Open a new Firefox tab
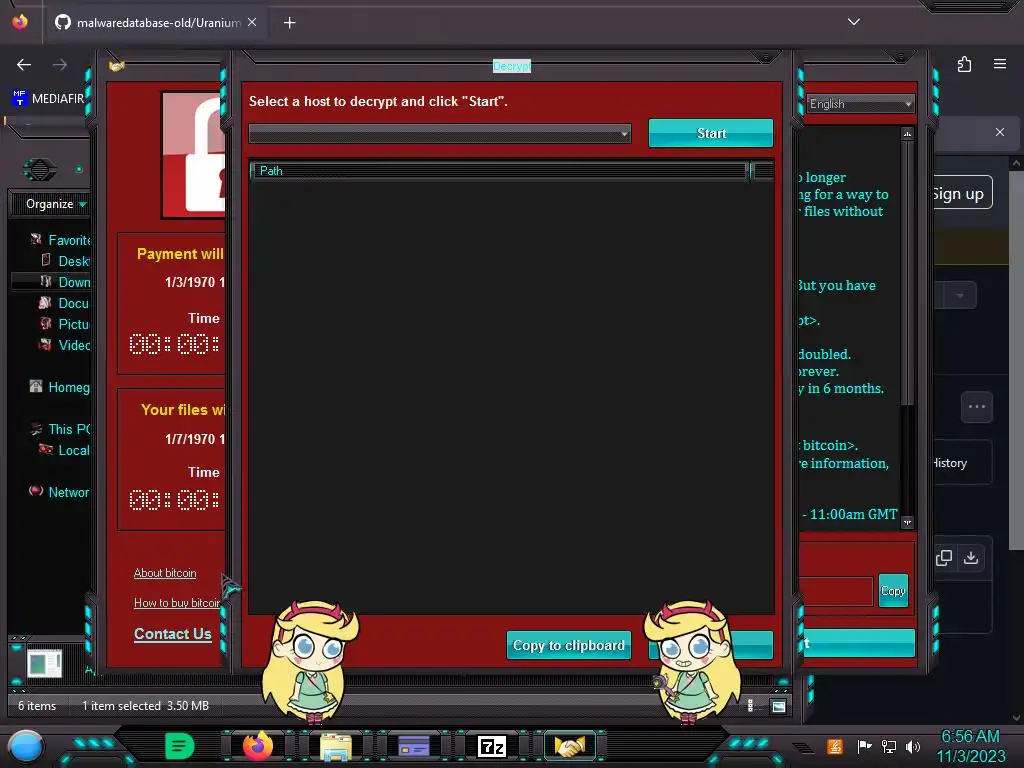Screen dimensions: 1024x768 [x=289, y=23]
